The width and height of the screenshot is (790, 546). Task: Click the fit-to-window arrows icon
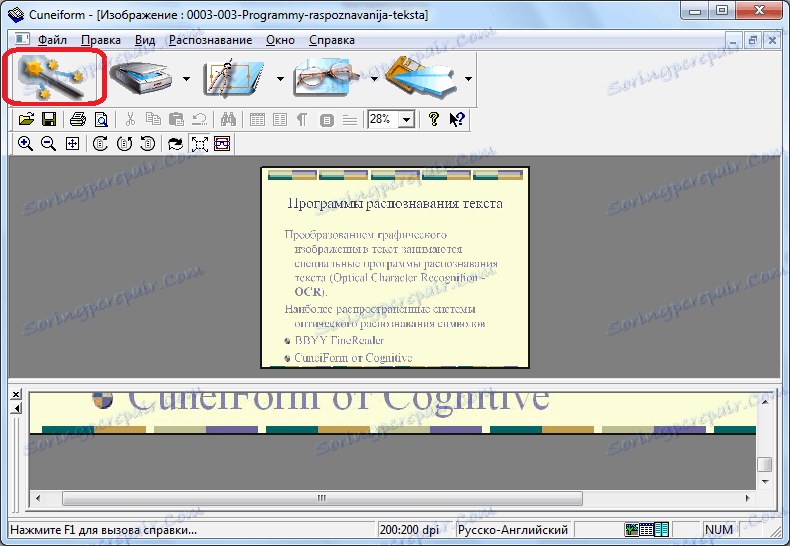72,144
